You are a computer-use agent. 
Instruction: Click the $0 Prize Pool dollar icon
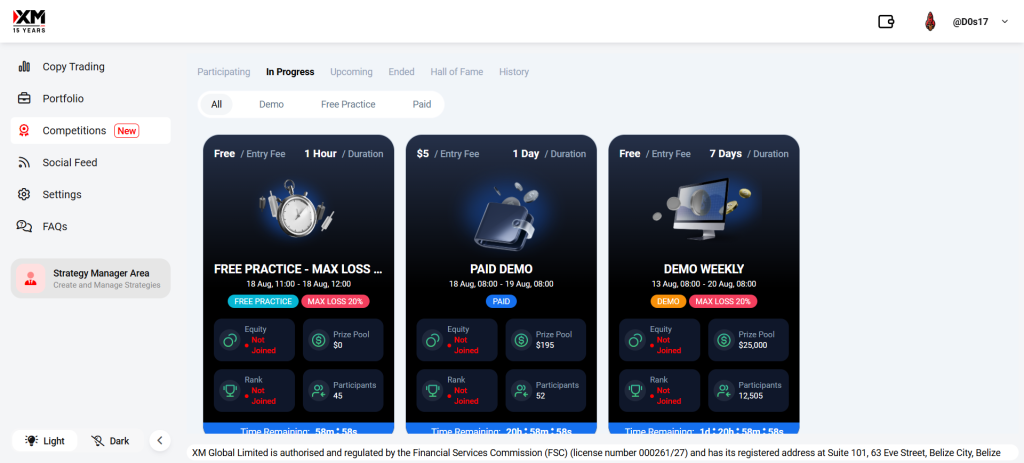318,340
